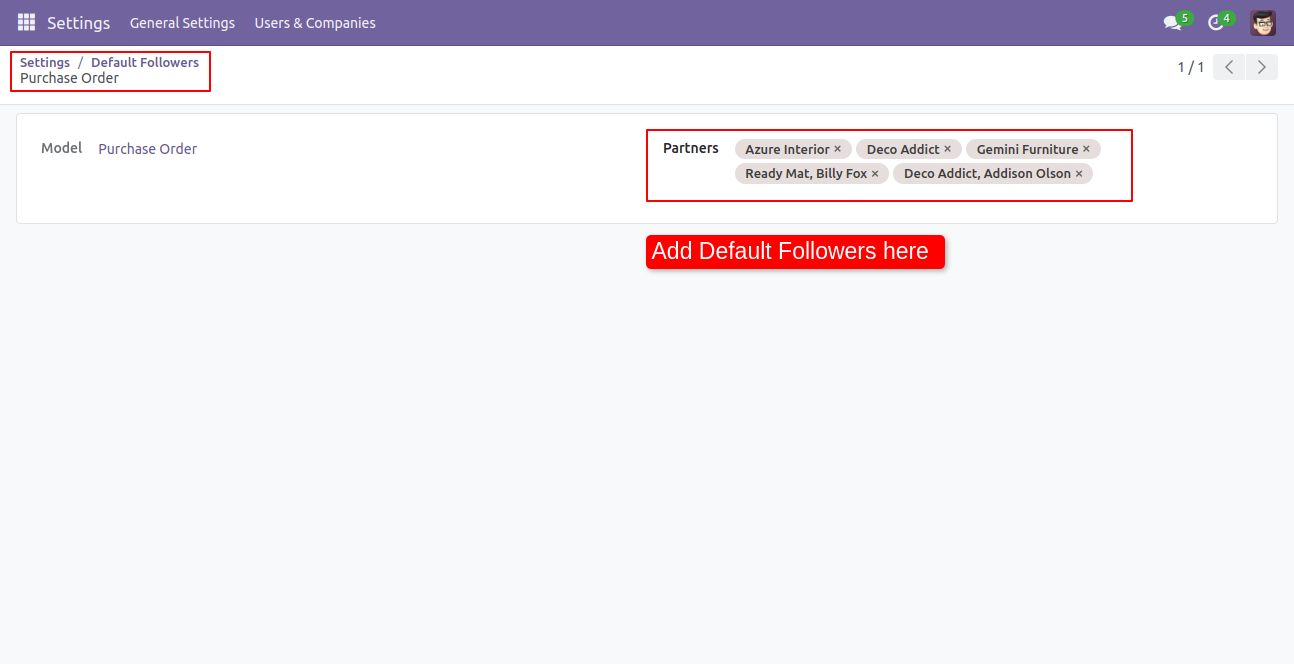Click the Settings app title
1294x664 pixels.
(78, 23)
